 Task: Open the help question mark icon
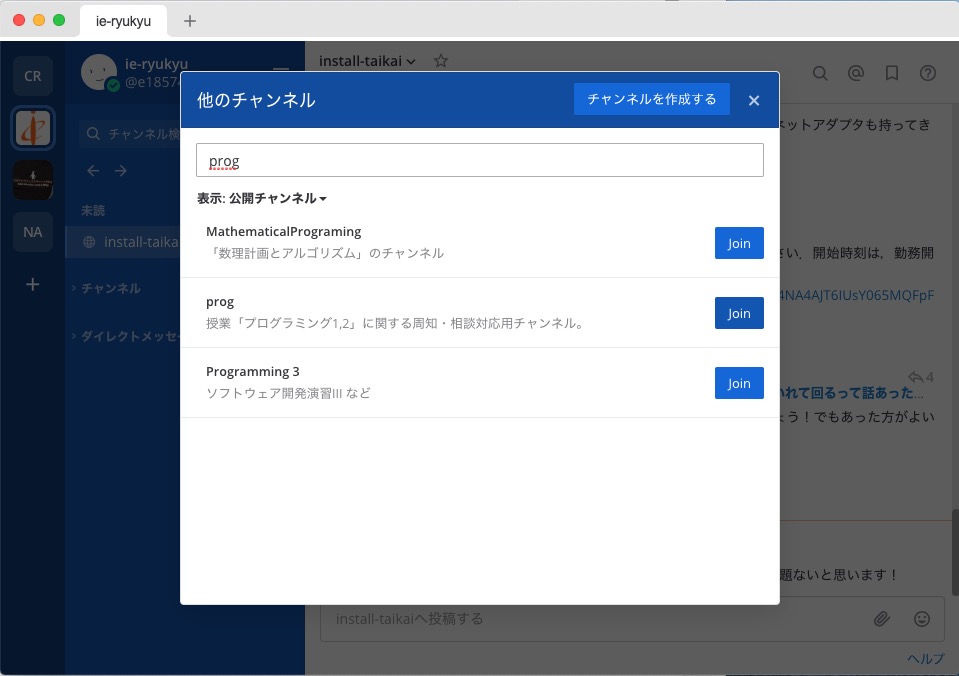(x=928, y=73)
